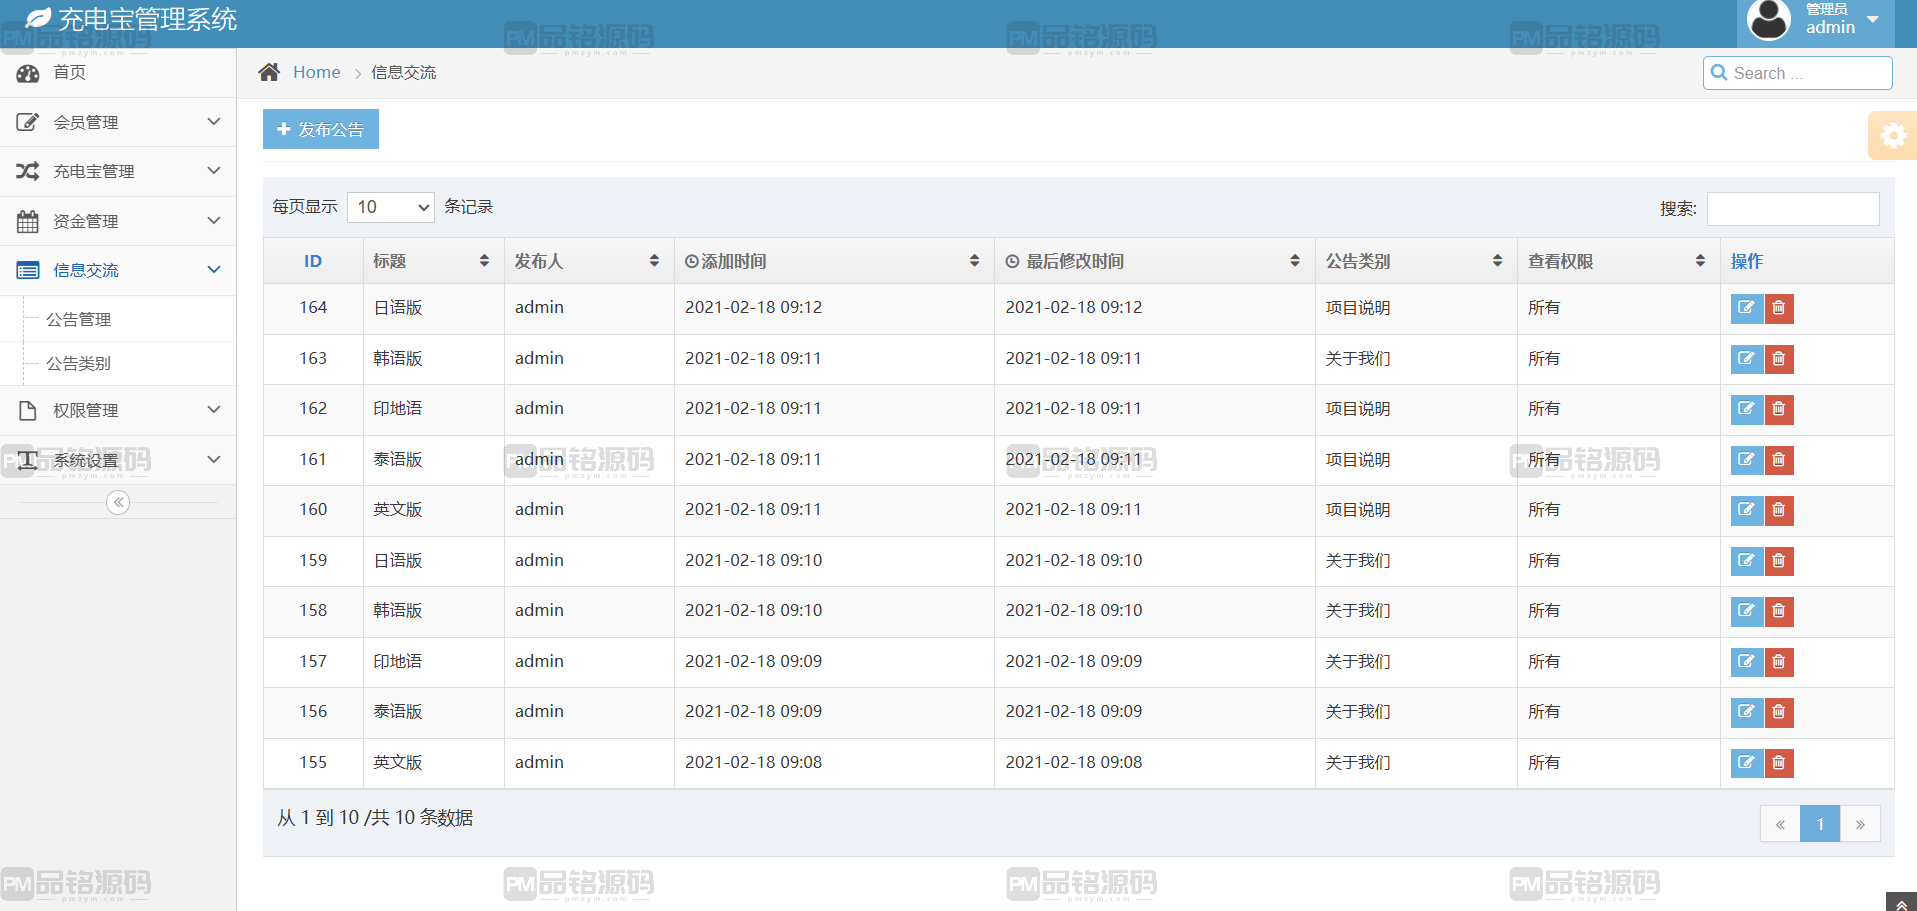The height and width of the screenshot is (911, 1917).
Task: Go to previous page with « button
Action: click(1780, 824)
